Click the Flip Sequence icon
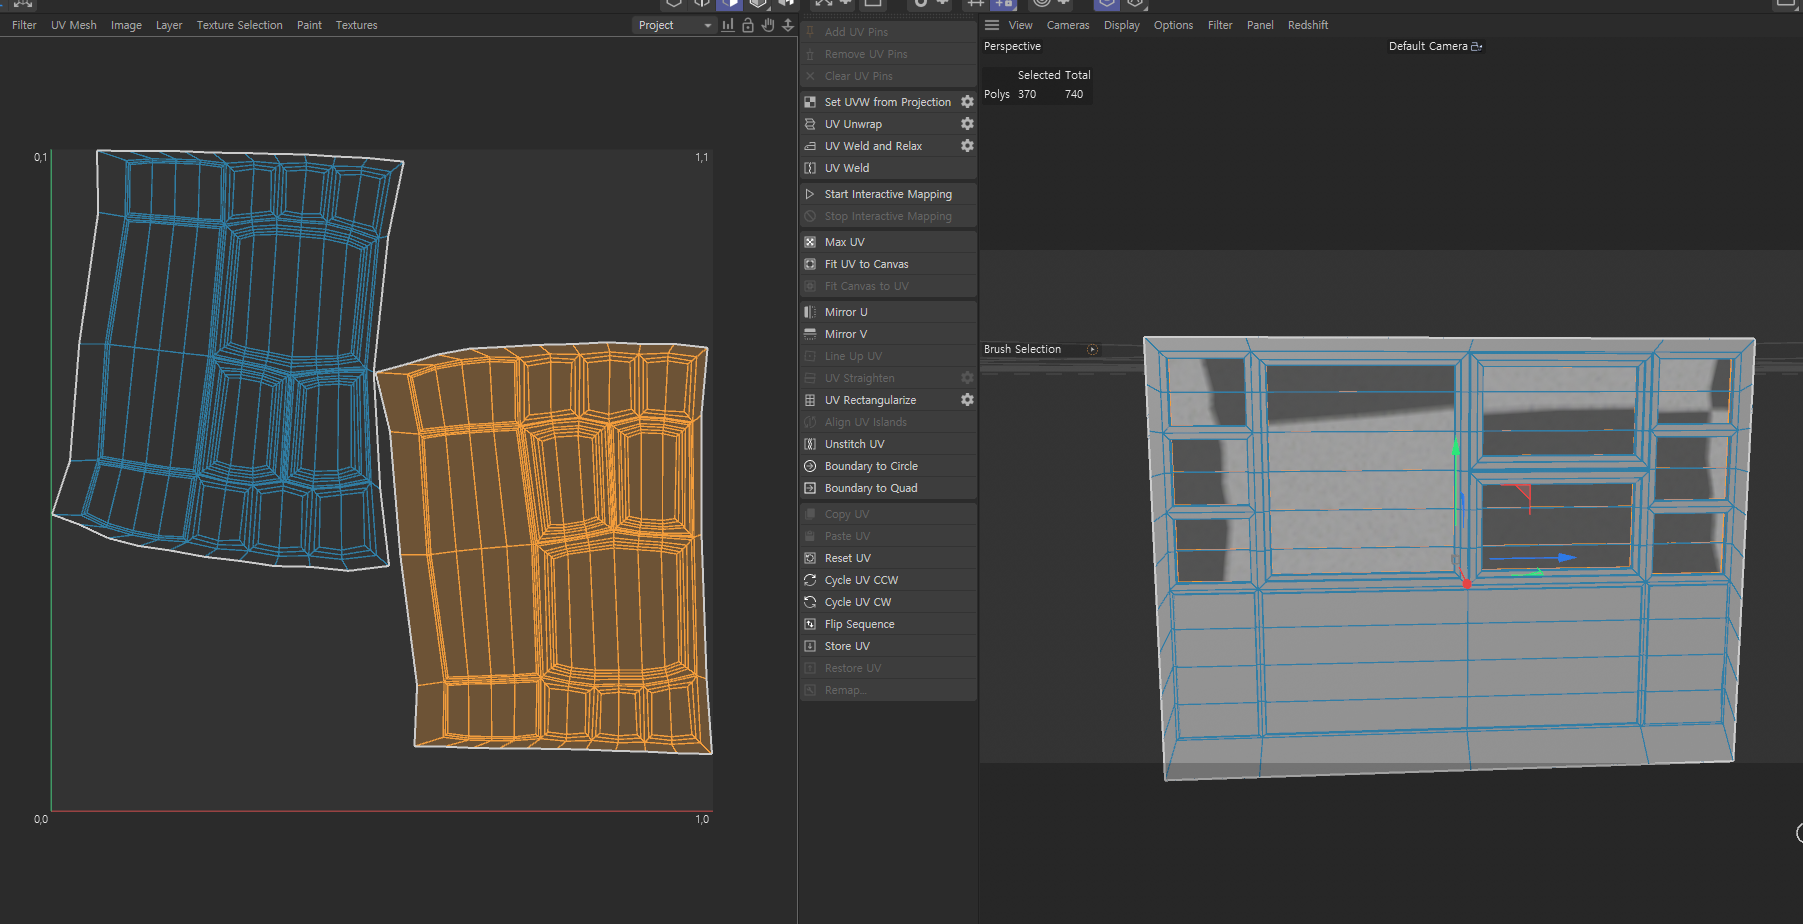This screenshot has width=1803, height=924. coord(810,624)
